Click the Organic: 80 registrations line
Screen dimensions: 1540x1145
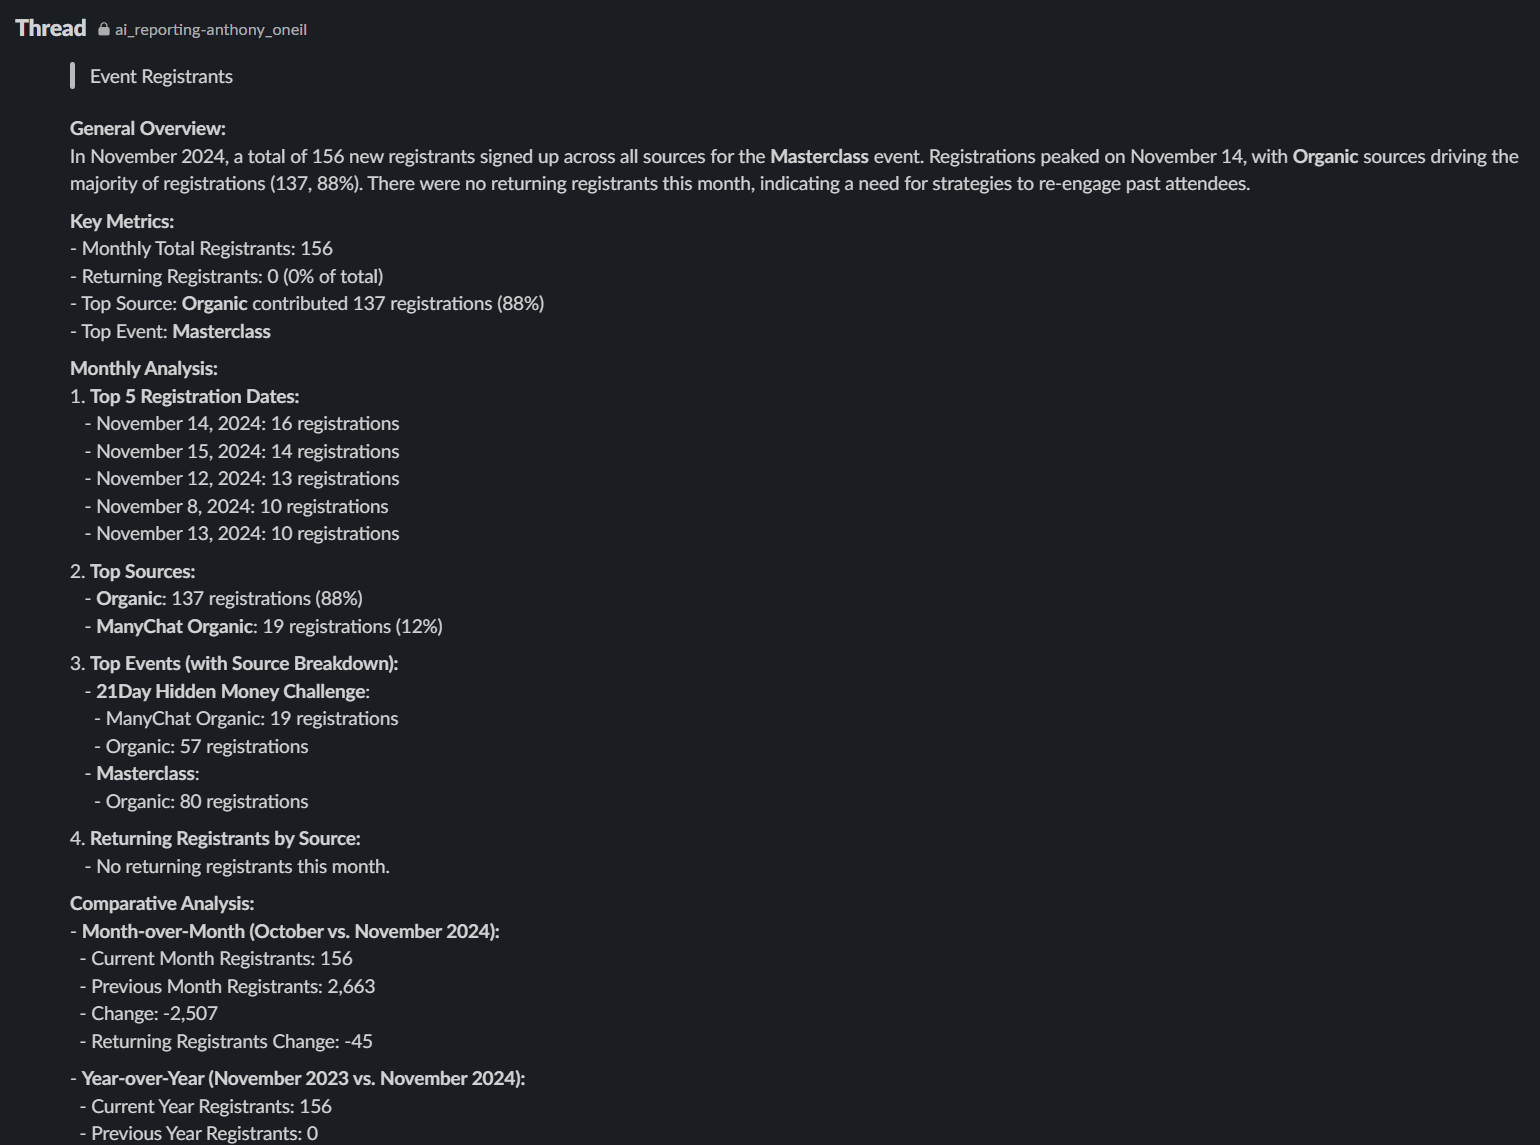pyautogui.click(x=201, y=802)
